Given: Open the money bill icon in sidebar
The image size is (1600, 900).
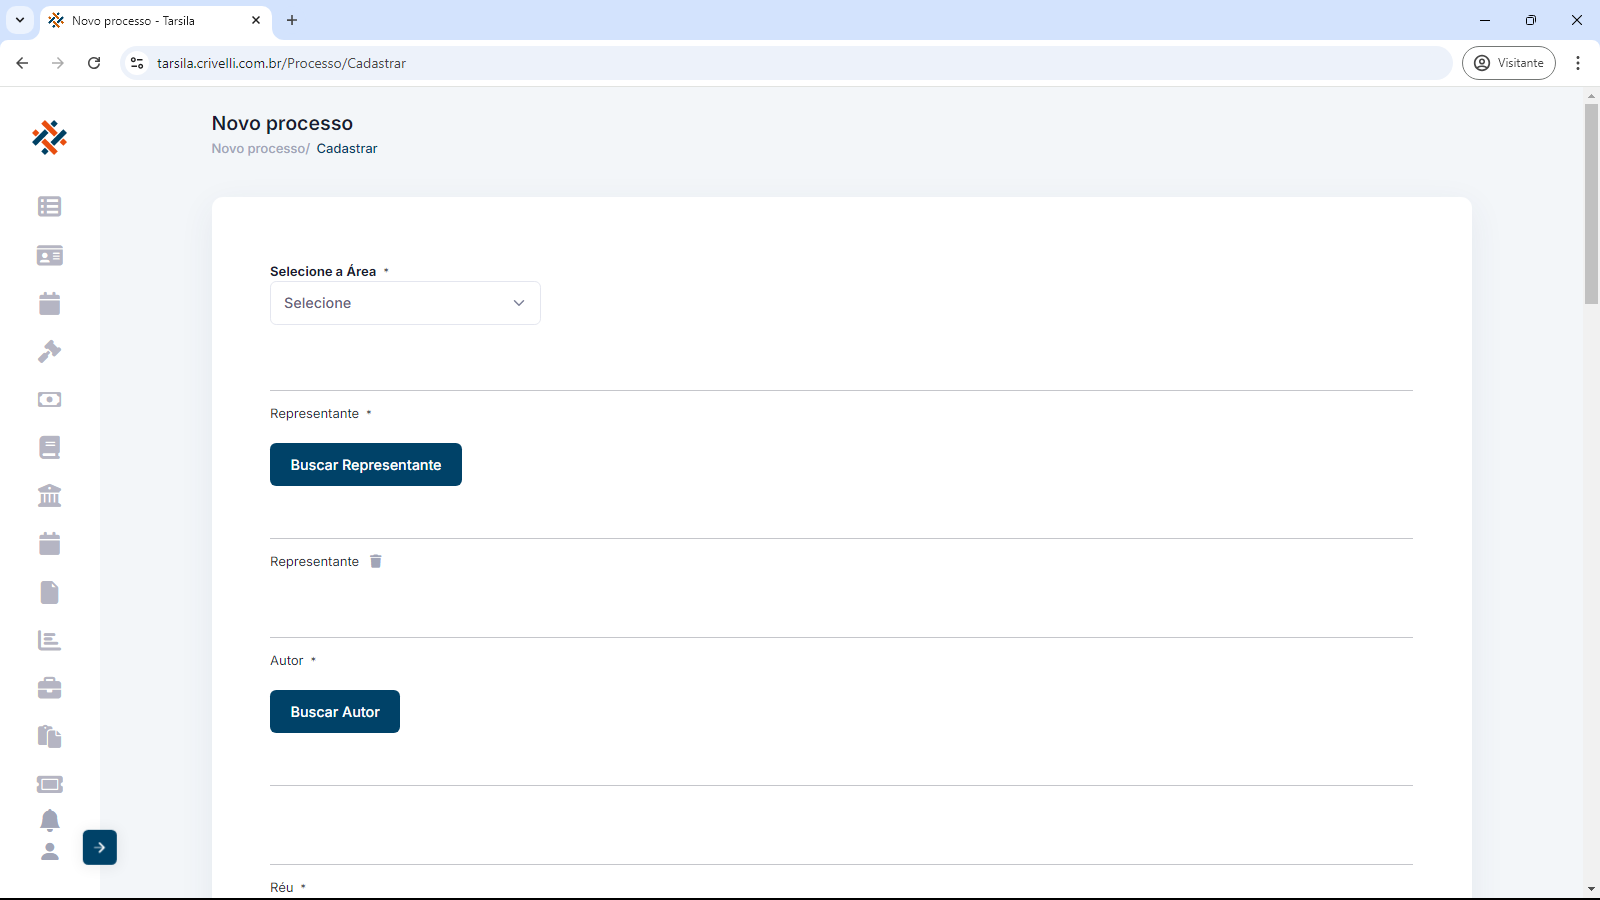Looking at the screenshot, I should 49,400.
